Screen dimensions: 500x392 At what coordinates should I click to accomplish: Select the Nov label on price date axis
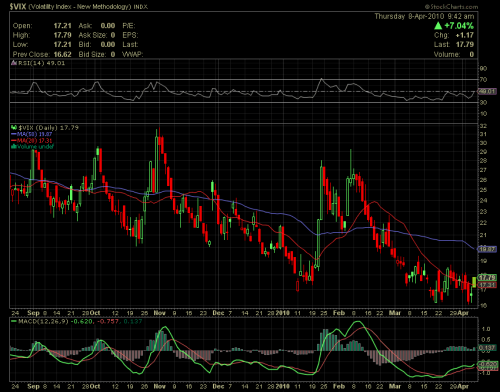tap(160, 313)
